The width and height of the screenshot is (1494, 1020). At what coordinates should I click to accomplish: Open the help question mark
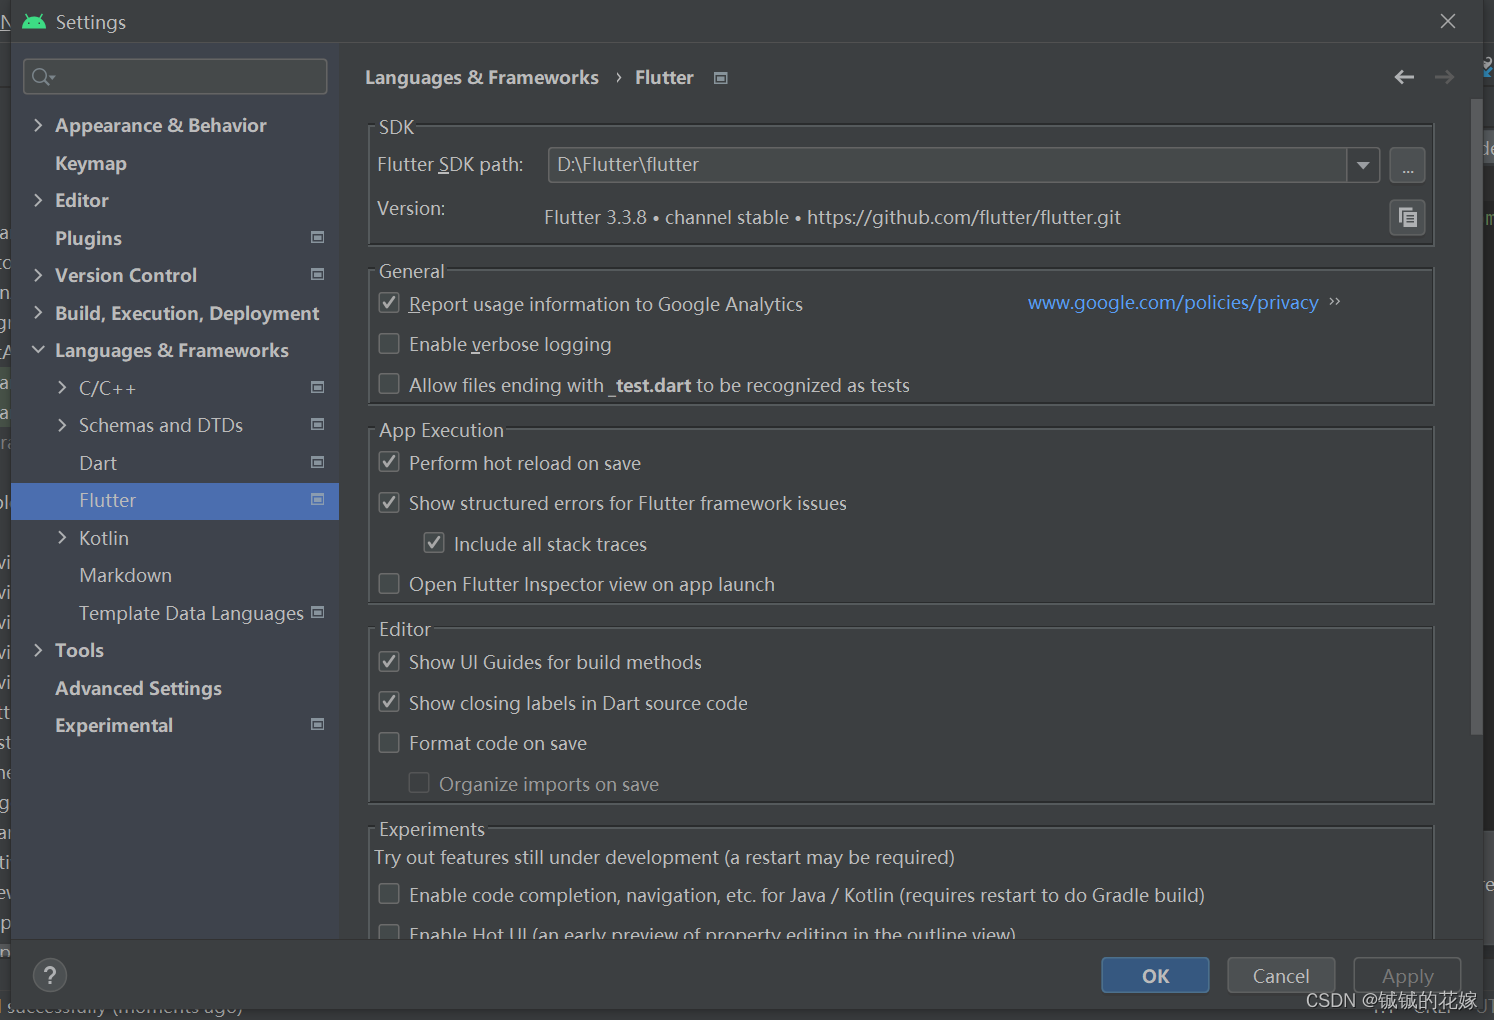coord(50,975)
